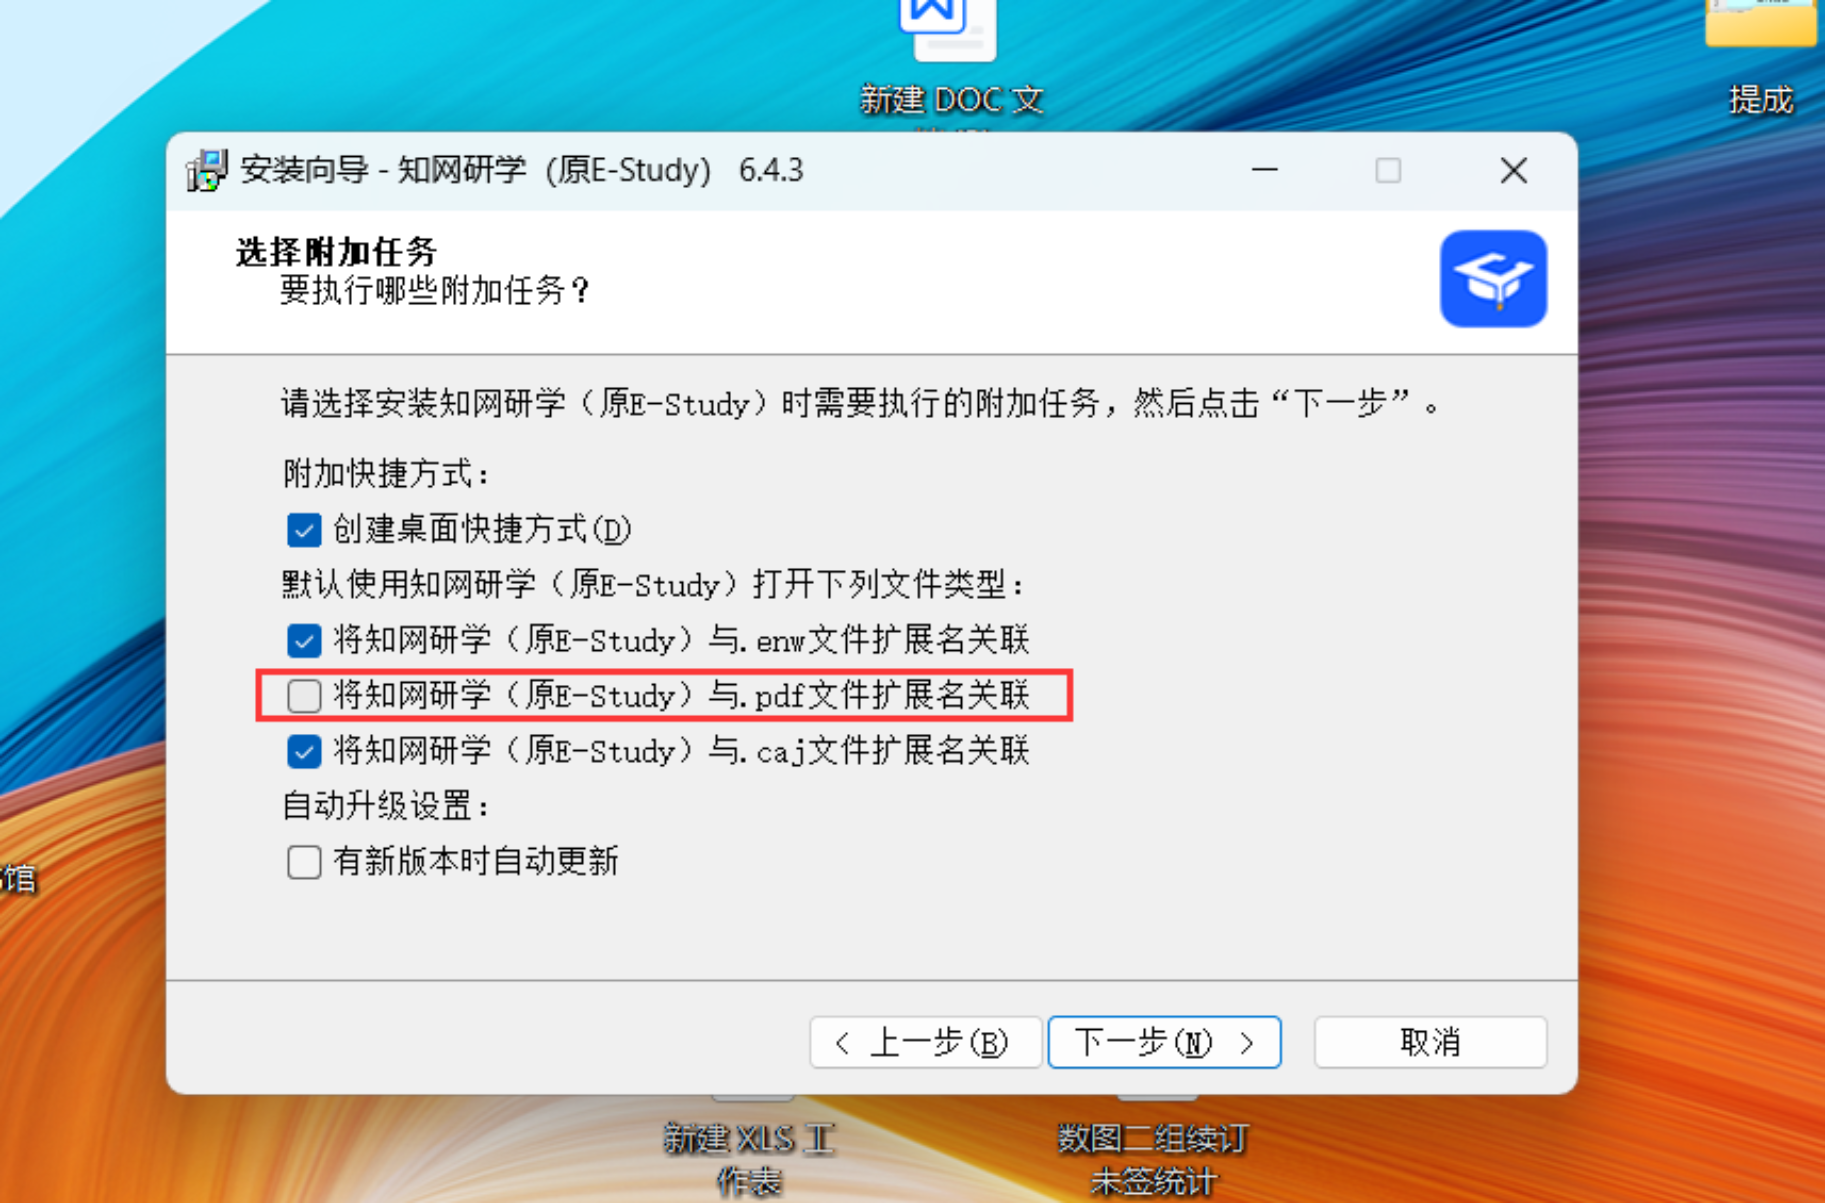
Task: Enable the .pdf file association checkbox
Action: 304,695
